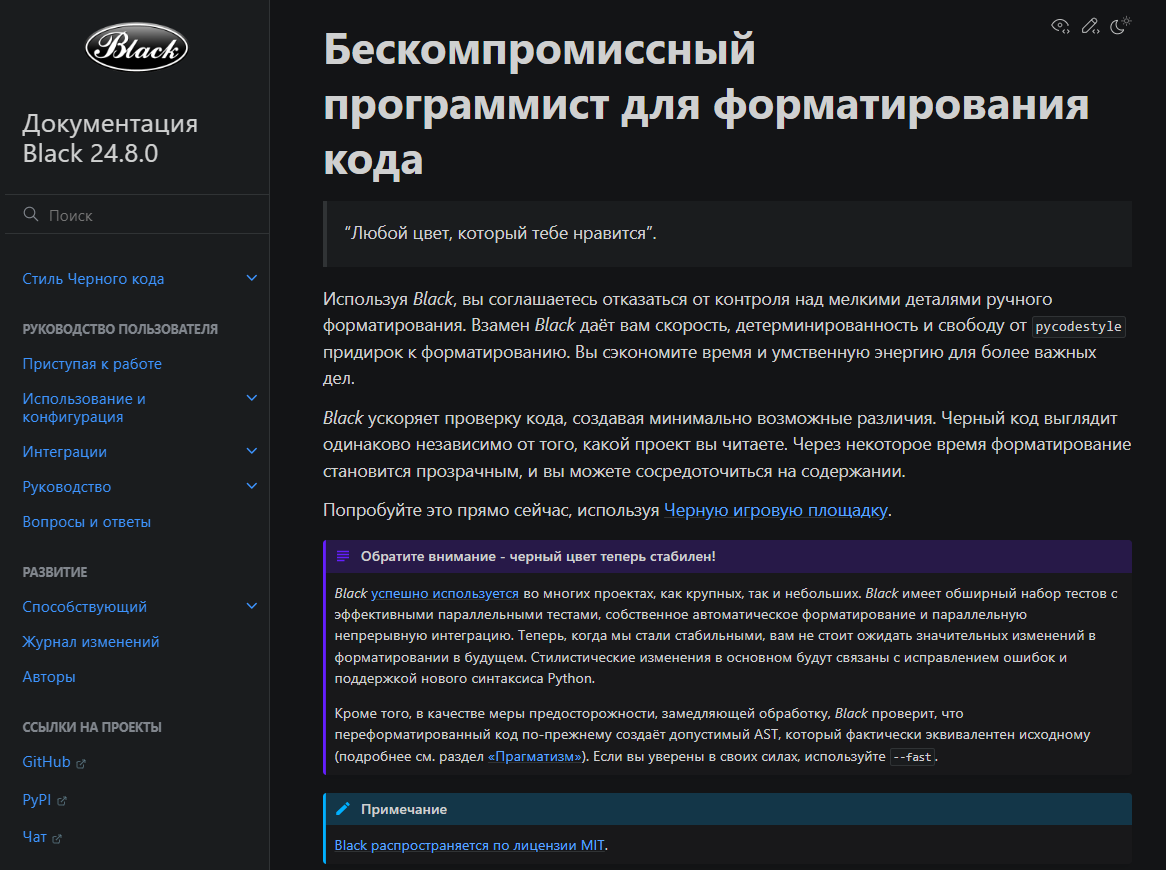Click the pycodestyle inline code
The height and width of the screenshot is (870, 1166).
click(1078, 326)
